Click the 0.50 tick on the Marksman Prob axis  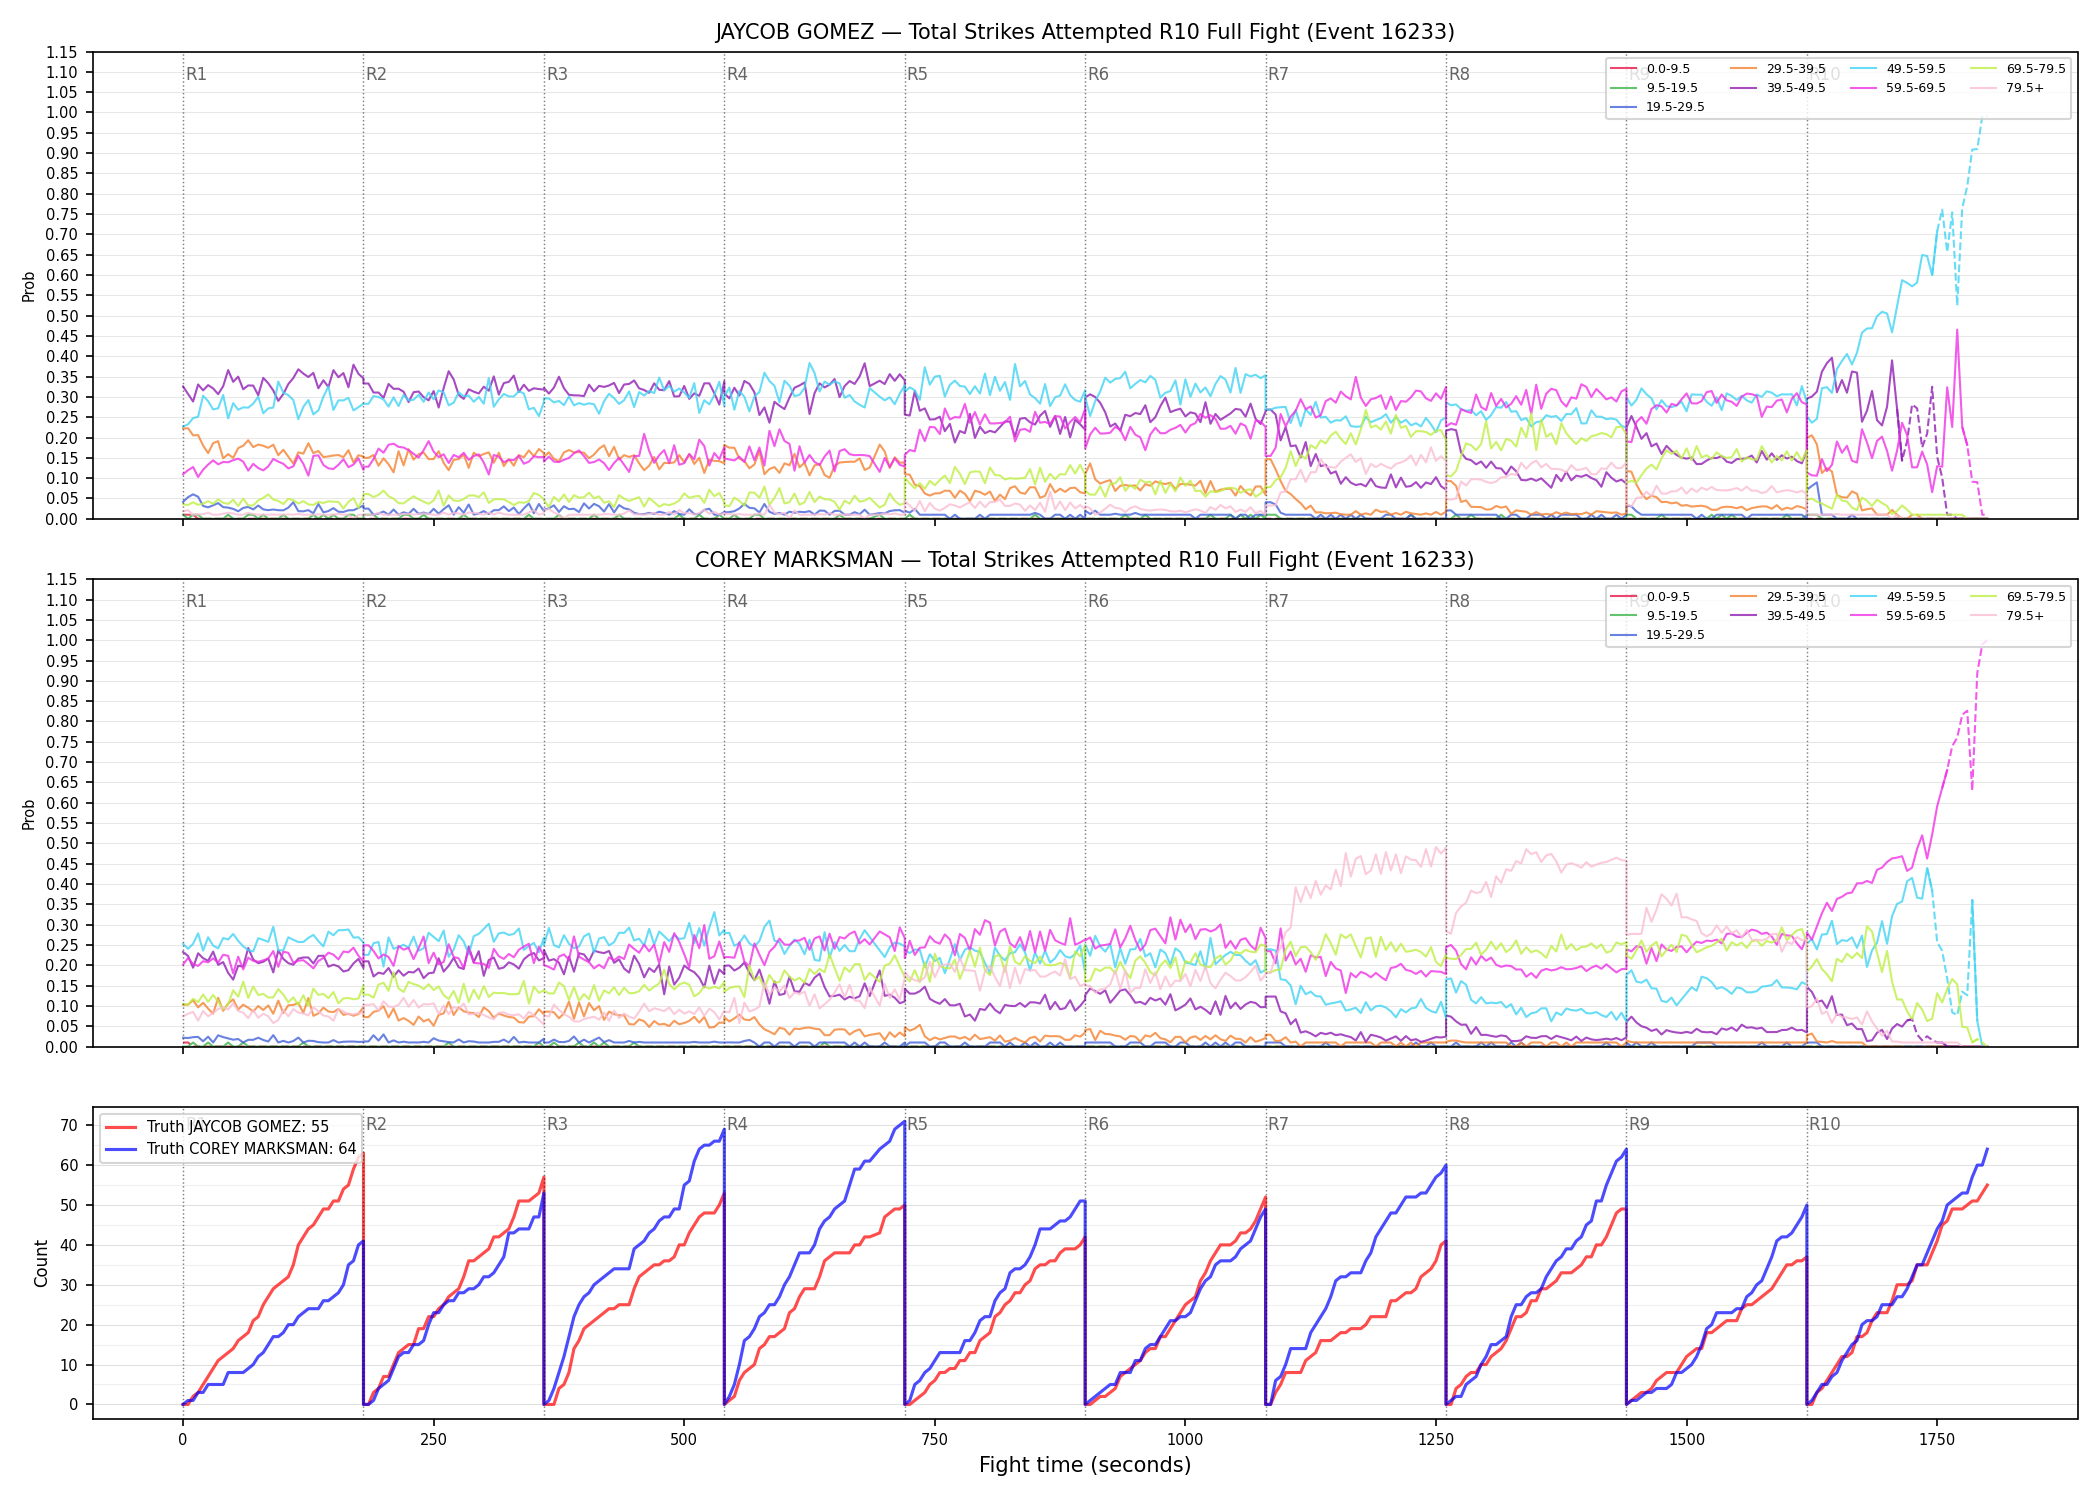[x=62, y=843]
